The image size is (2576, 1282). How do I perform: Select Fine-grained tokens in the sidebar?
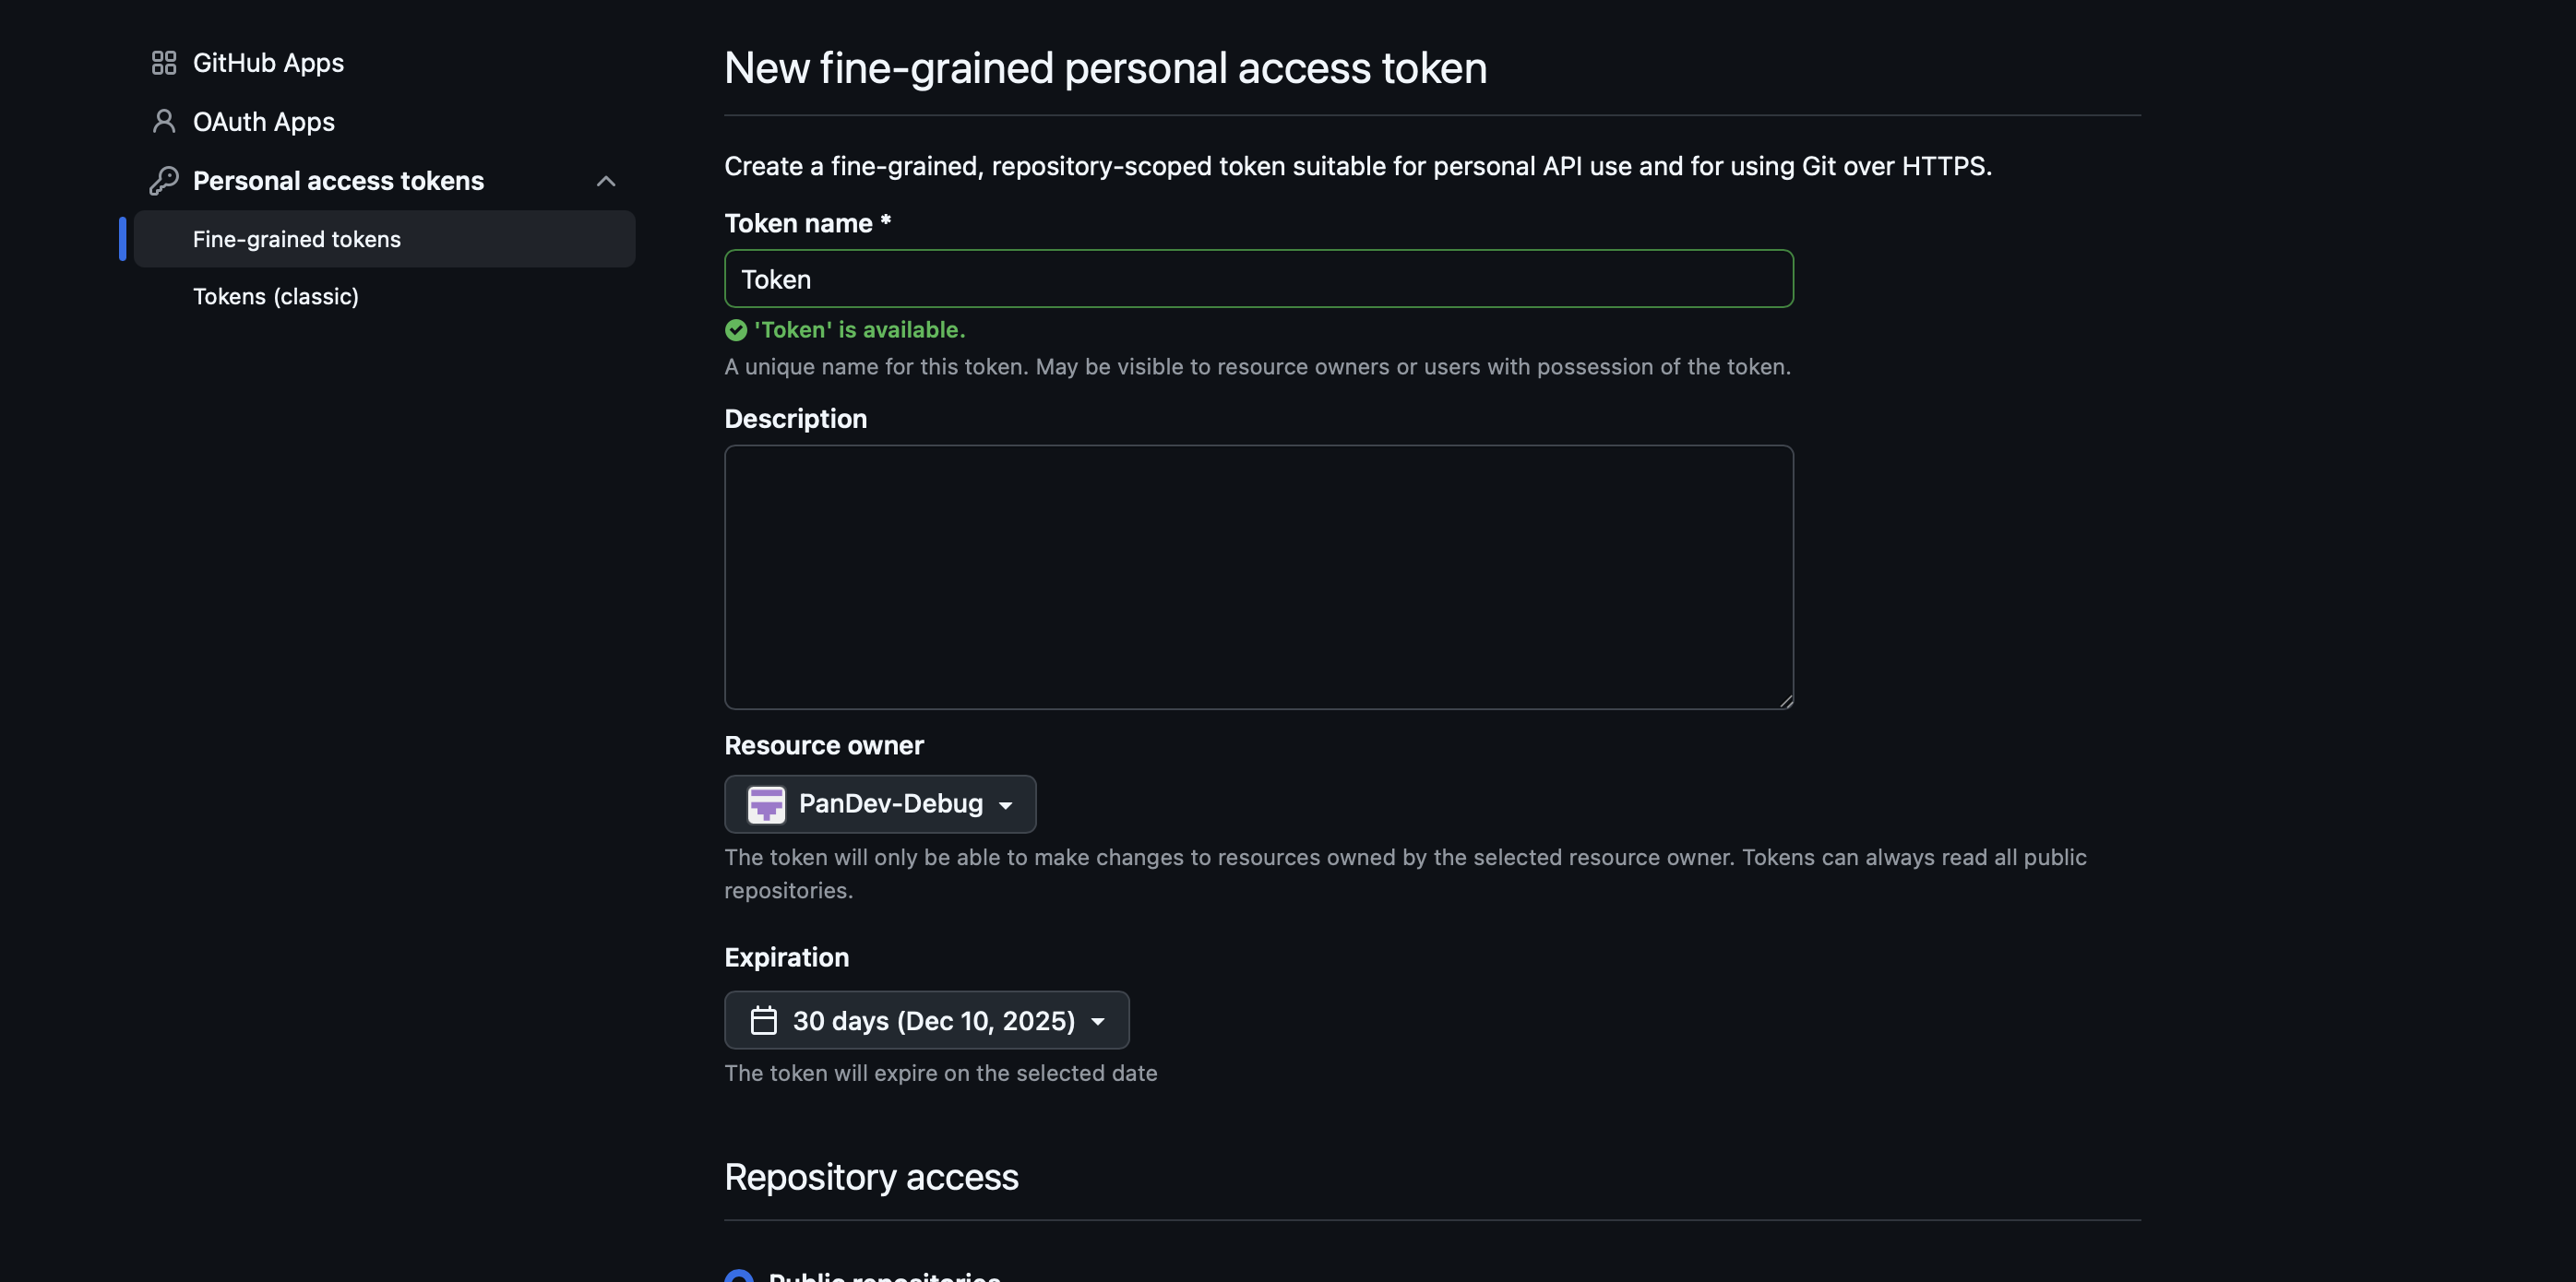pos(296,239)
